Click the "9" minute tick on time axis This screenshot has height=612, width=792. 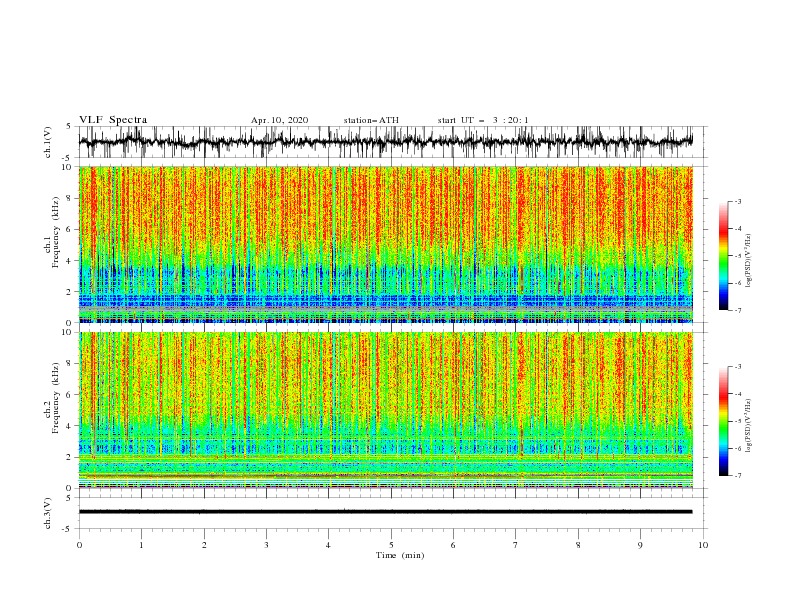pyautogui.click(x=640, y=545)
